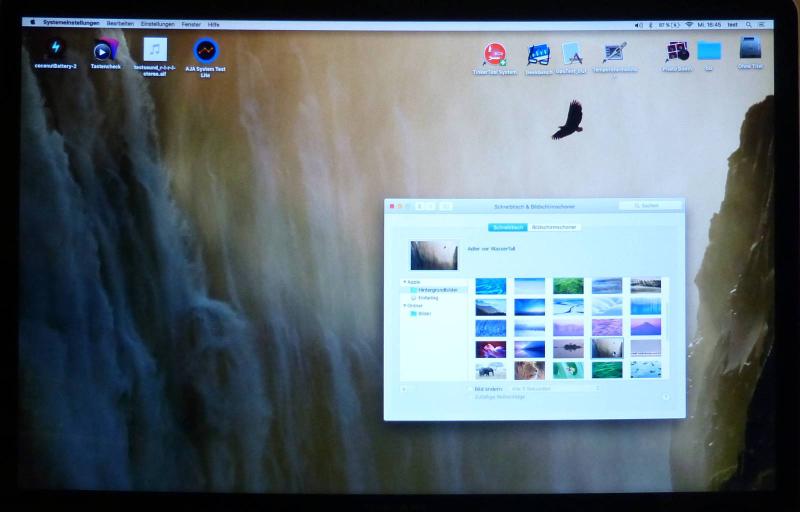Collapse the Ordner group in sidebar
Image resolution: width=800 pixels, height=512 pixels.
click(405, 305)
